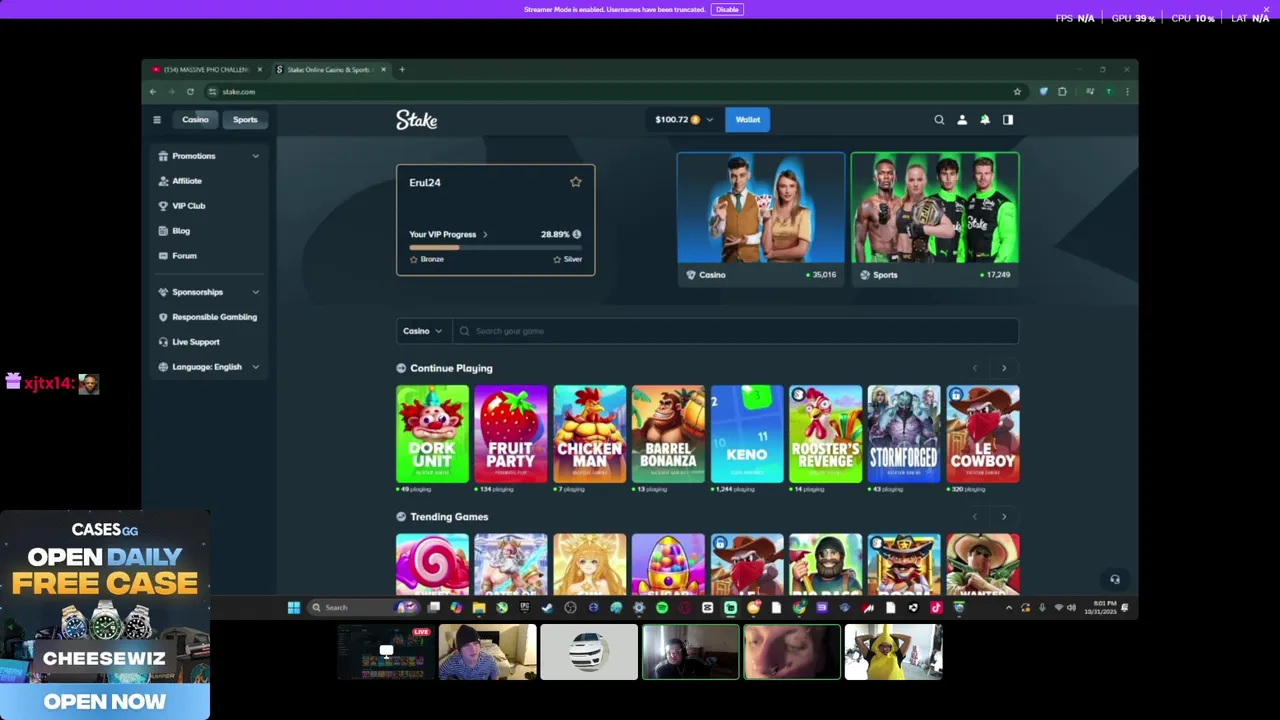
Task: Switch to the Sports section tab
Action: tap(245, 120)
